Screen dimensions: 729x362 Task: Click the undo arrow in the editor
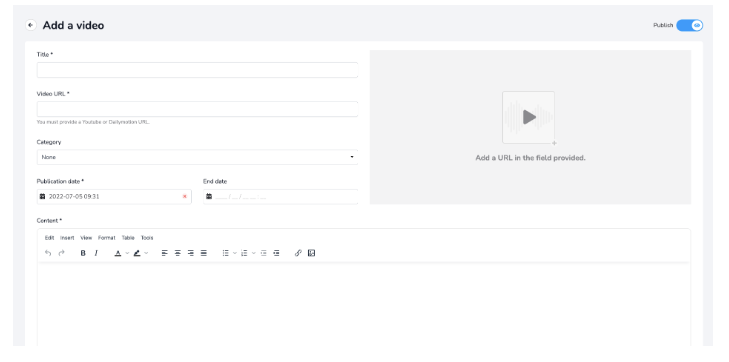click(x=48, y=253)
